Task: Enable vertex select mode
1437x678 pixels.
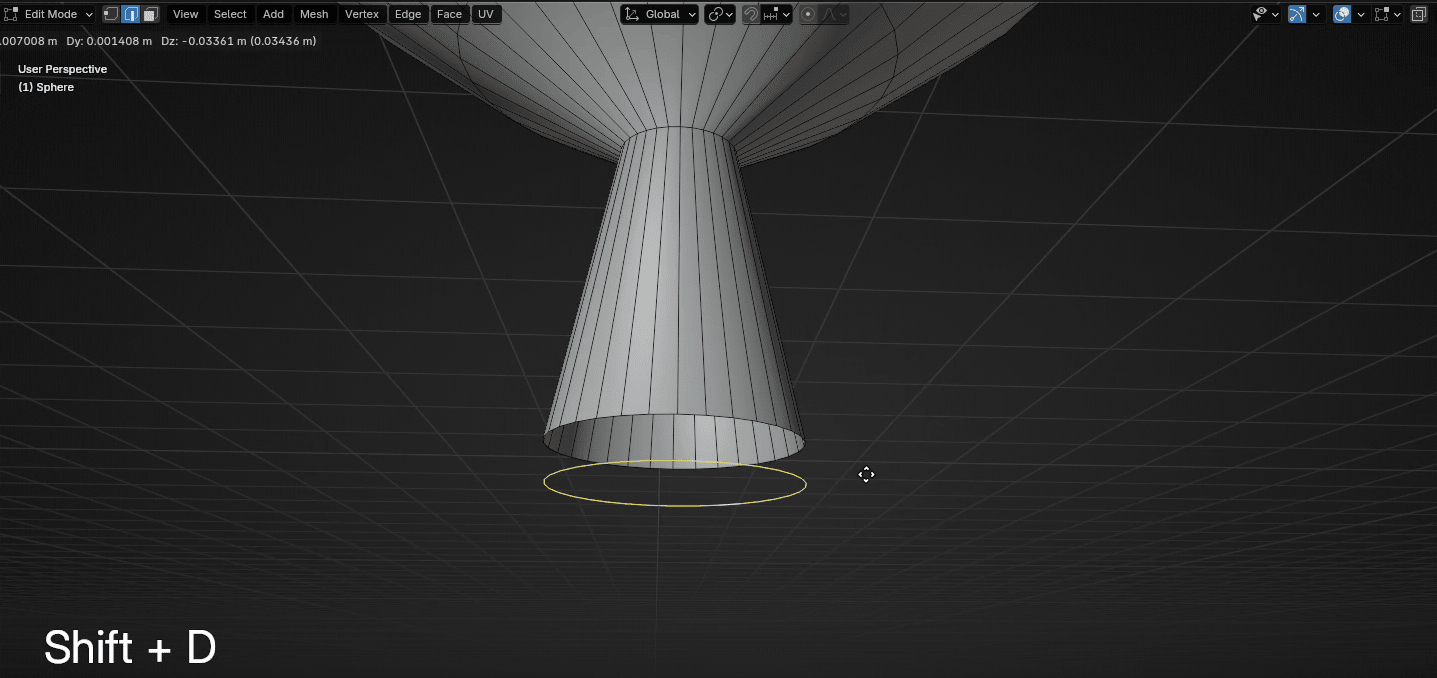Action: [111, 14]
